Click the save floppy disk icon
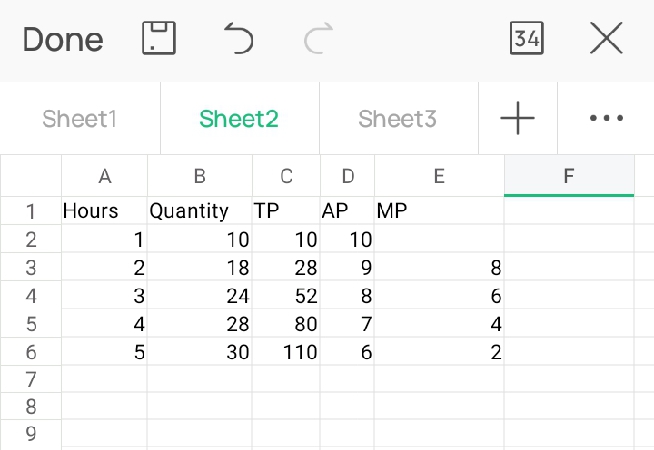 point(159,39)
